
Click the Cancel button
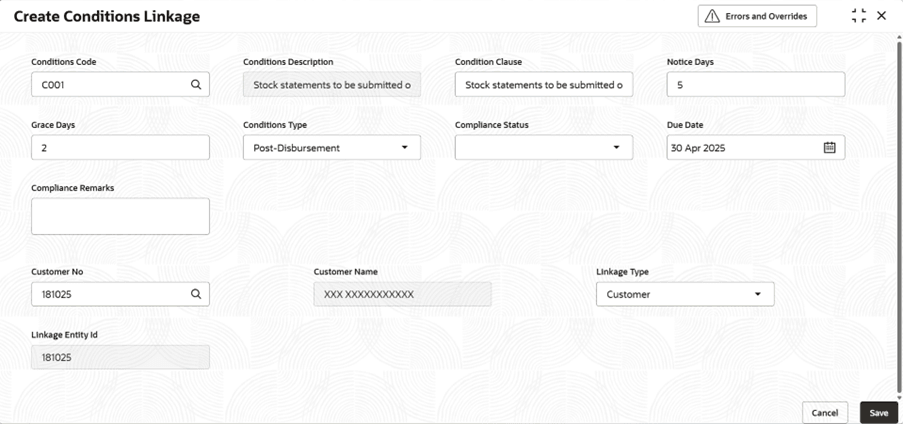click(x=824, y=412)
